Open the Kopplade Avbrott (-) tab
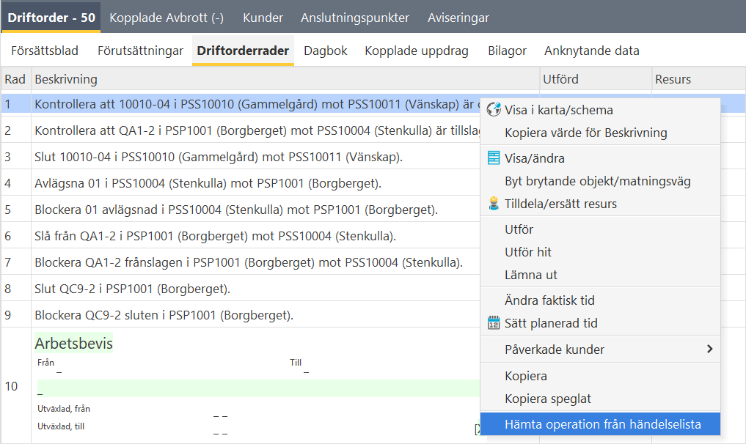 (166, 18)
